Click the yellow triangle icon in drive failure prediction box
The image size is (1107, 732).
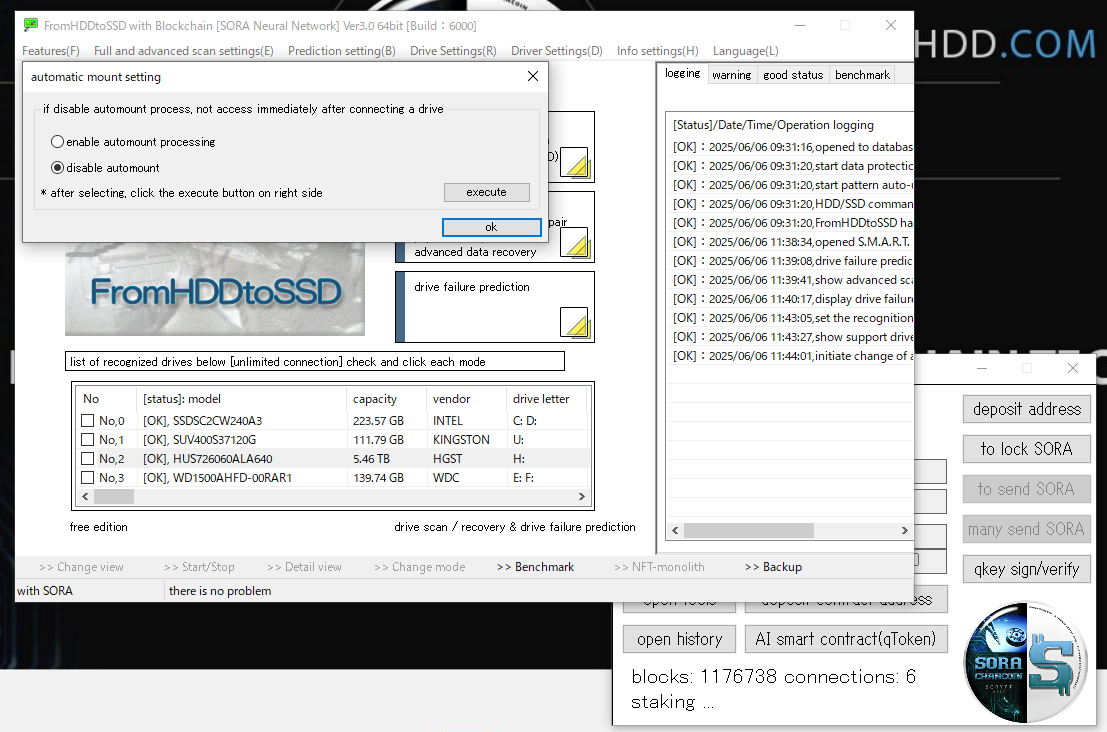574,322
